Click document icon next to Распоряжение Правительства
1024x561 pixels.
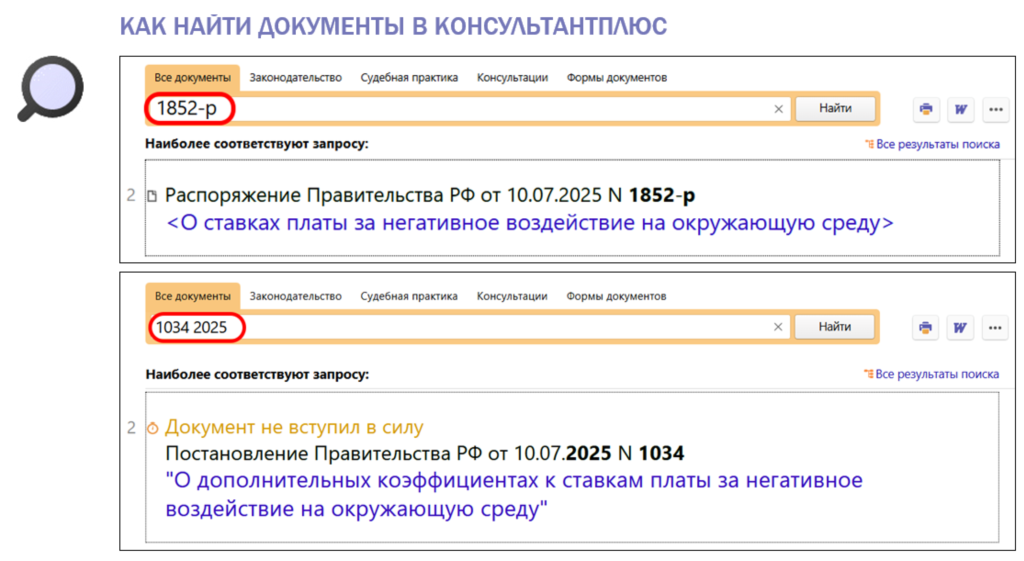(x=152, y=196)
